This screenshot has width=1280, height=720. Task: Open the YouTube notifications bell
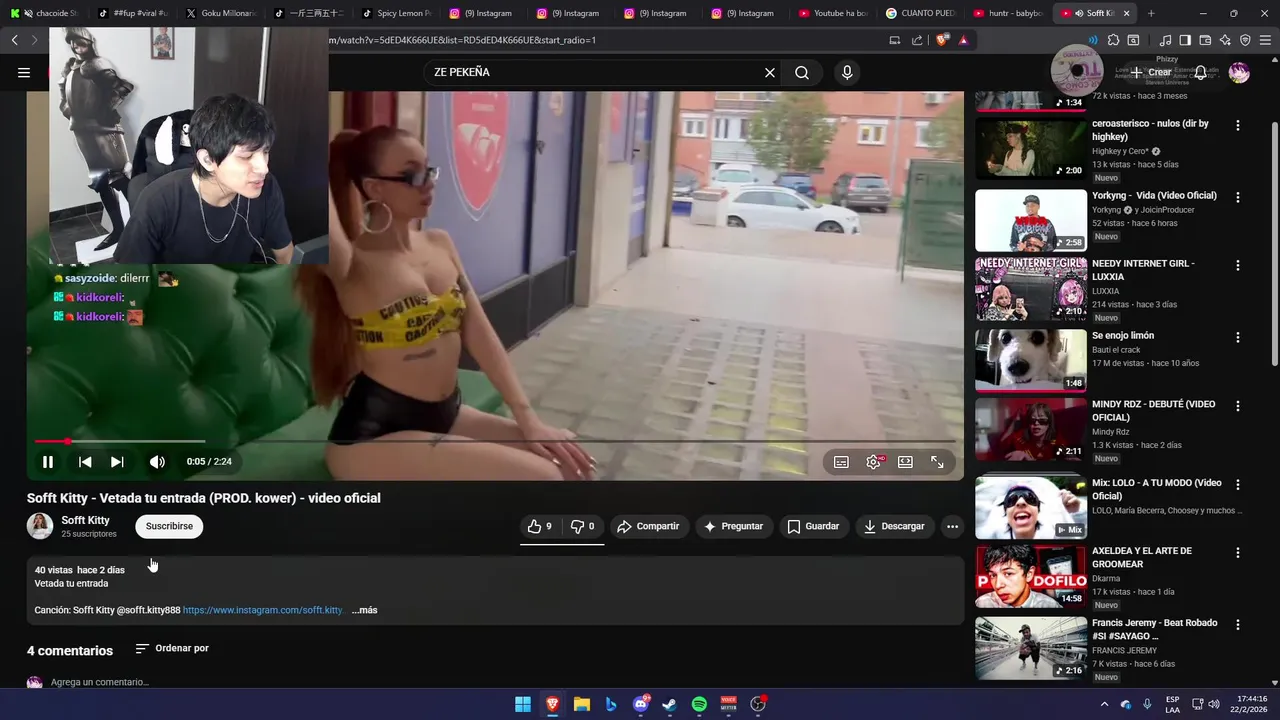[x=1200, y=72]
